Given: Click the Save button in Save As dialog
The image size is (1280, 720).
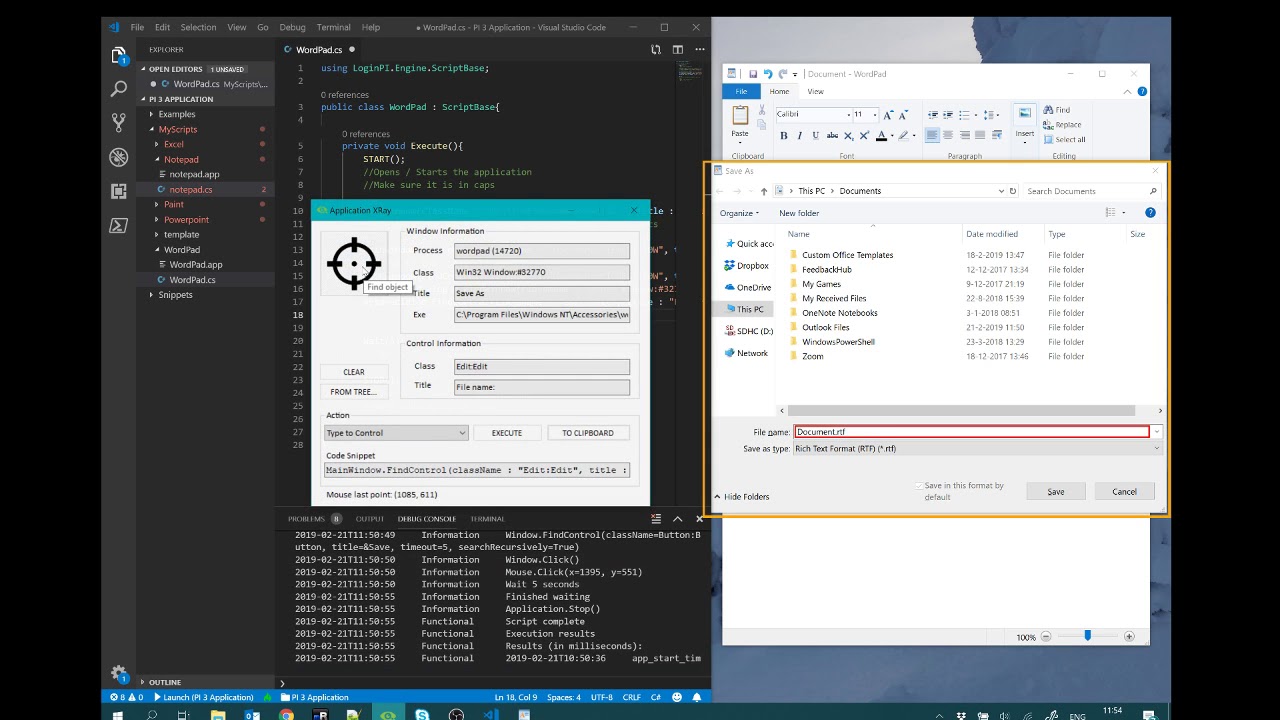Looking at the screenshot, I should click(x=1056, y=492).
